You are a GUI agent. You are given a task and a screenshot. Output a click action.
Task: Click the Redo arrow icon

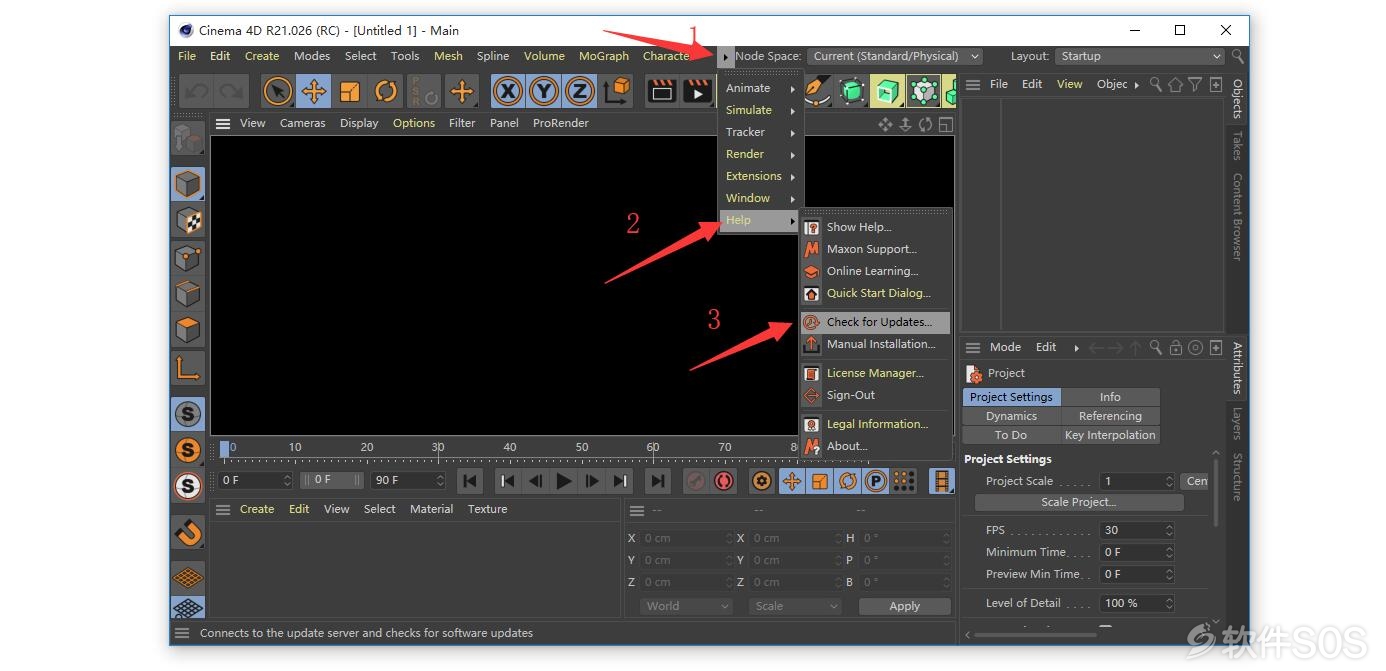232,92
